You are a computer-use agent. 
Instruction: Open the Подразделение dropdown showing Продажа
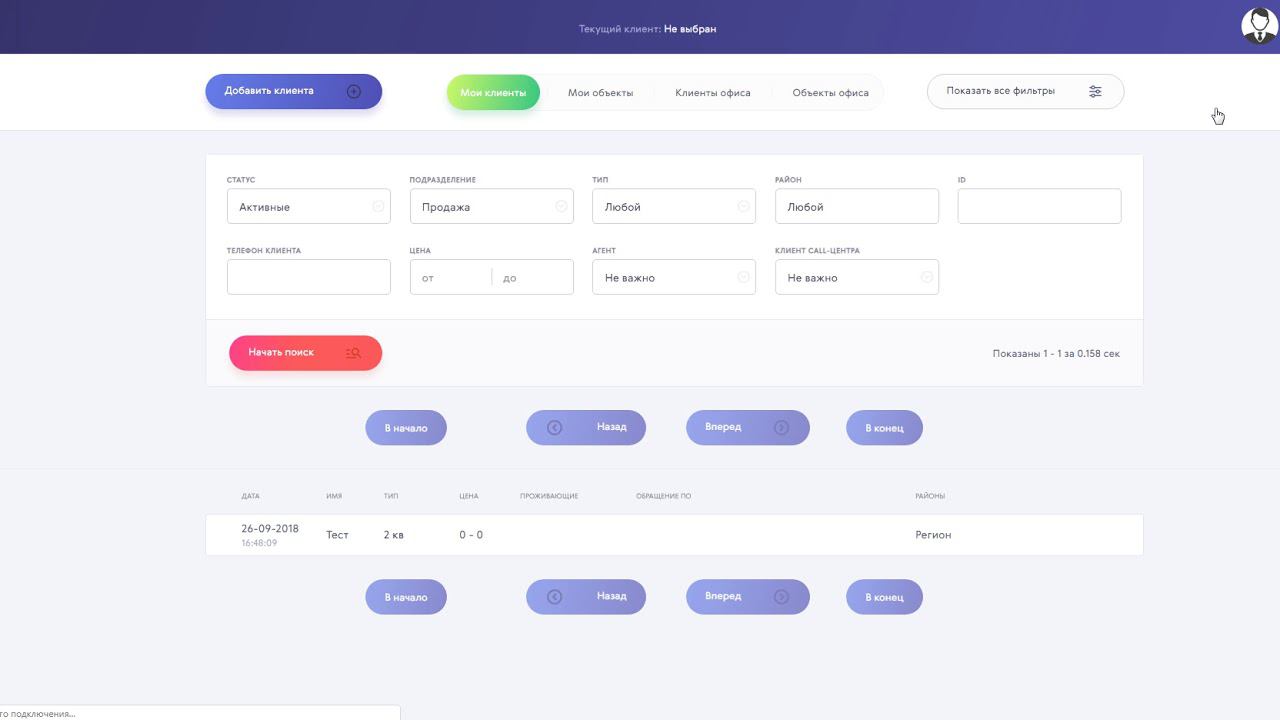[492, 206]
